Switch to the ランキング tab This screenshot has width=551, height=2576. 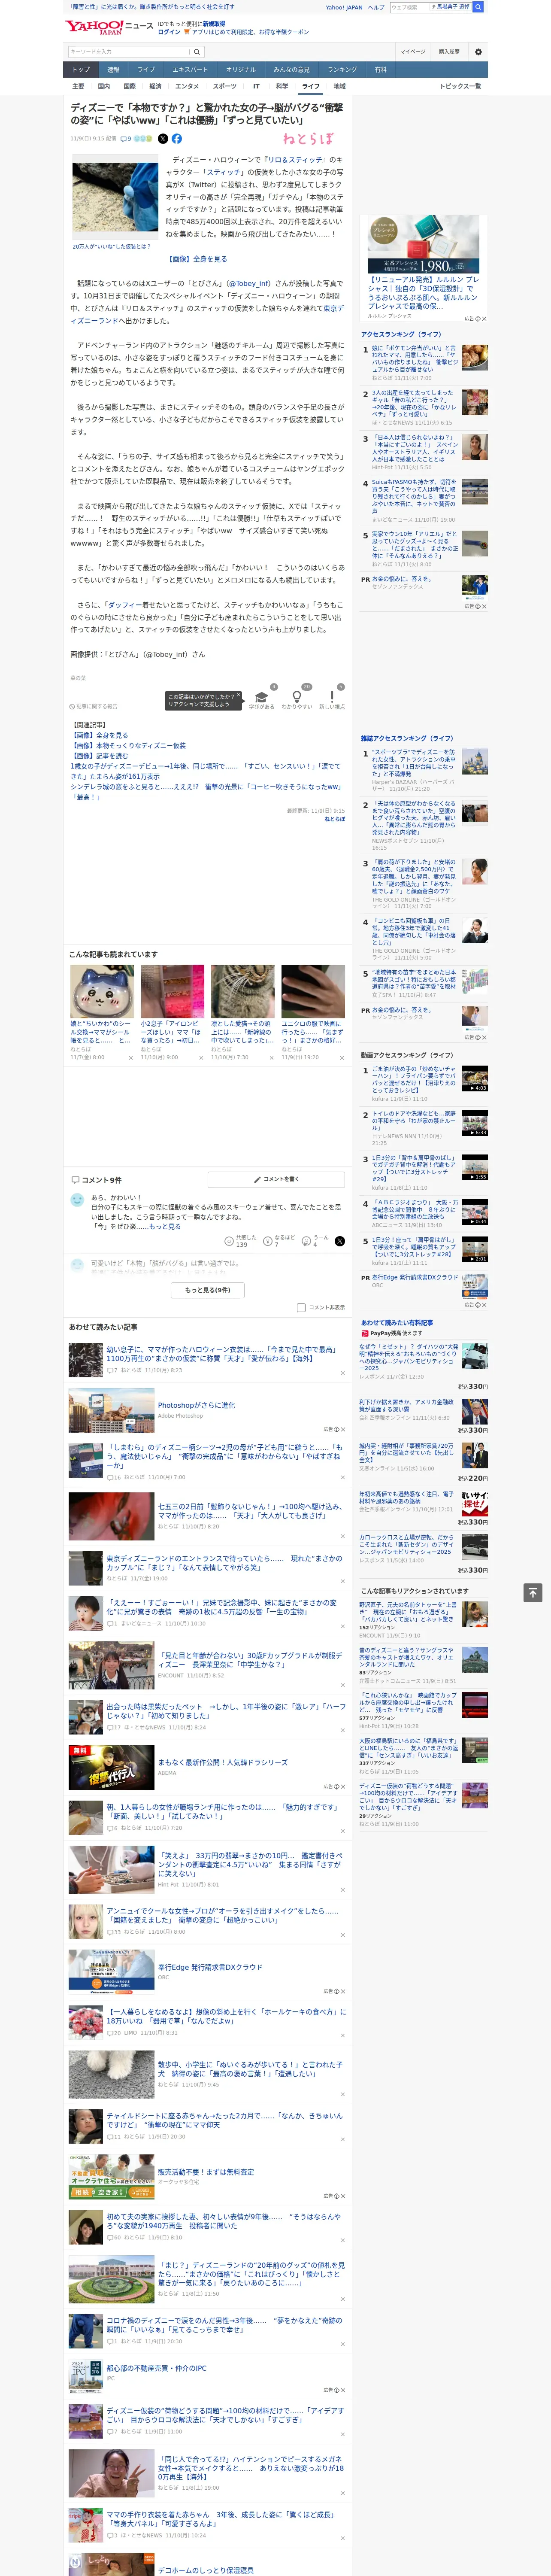click(342, 70)
